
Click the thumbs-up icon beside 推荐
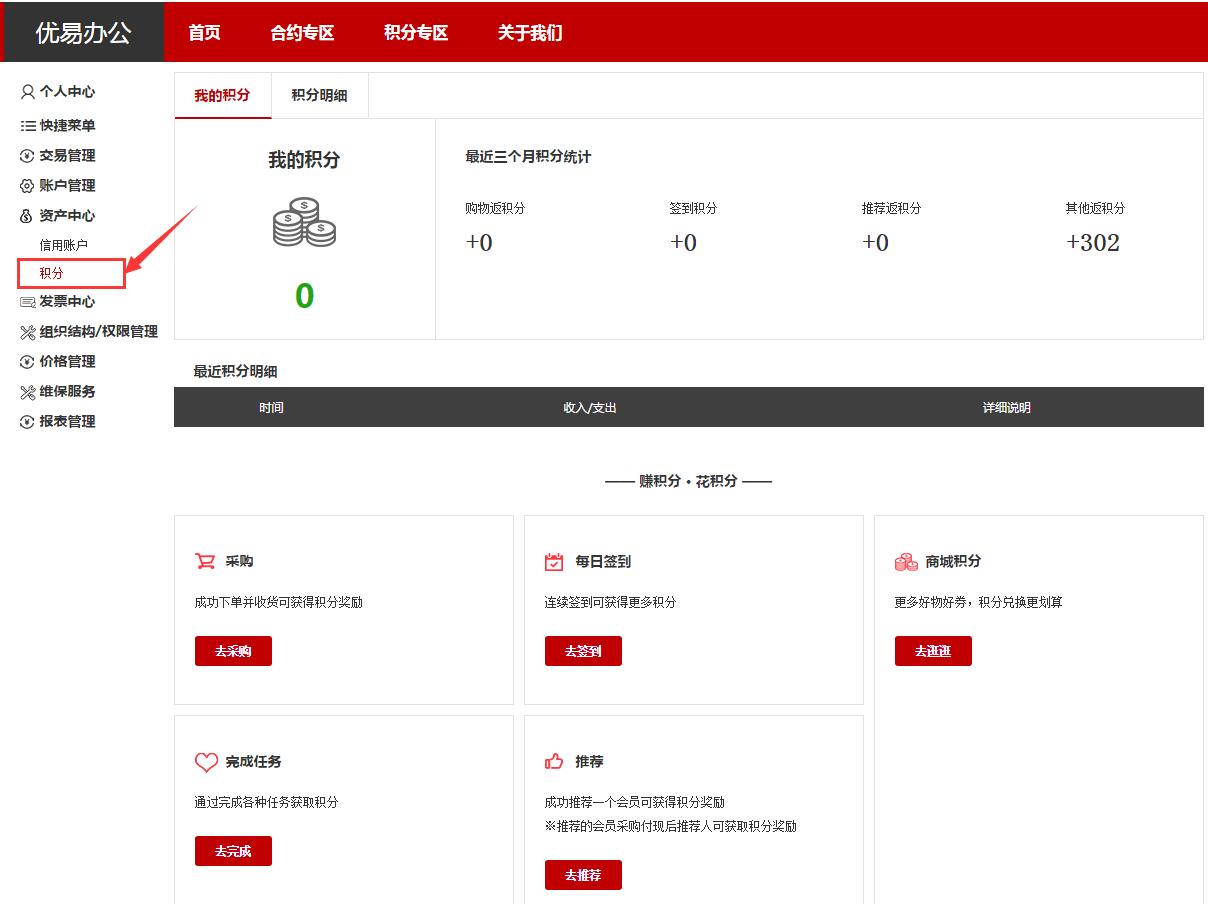click(554, 762)
